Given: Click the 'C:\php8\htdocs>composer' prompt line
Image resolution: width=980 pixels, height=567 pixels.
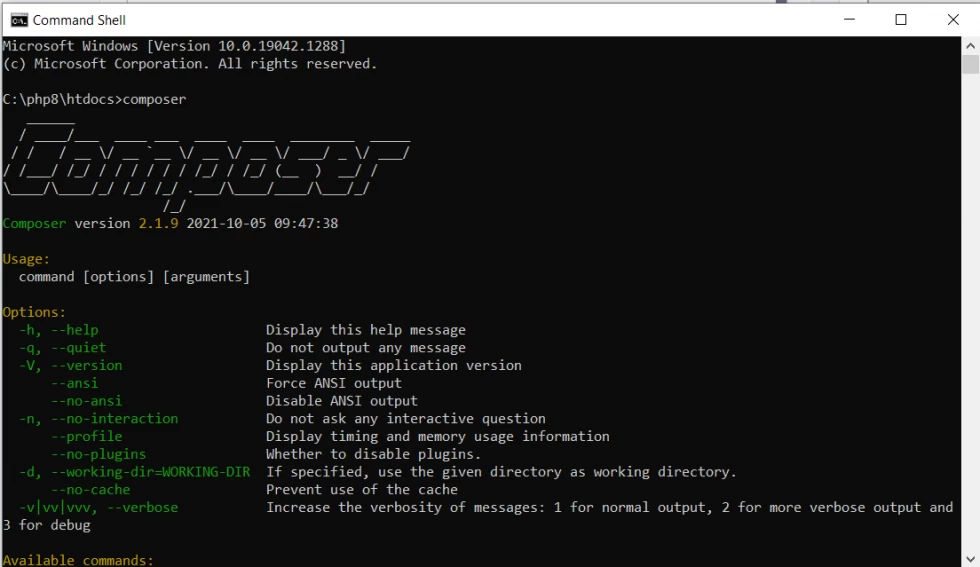Looking at the screenshot, I should tap(94, 99).
